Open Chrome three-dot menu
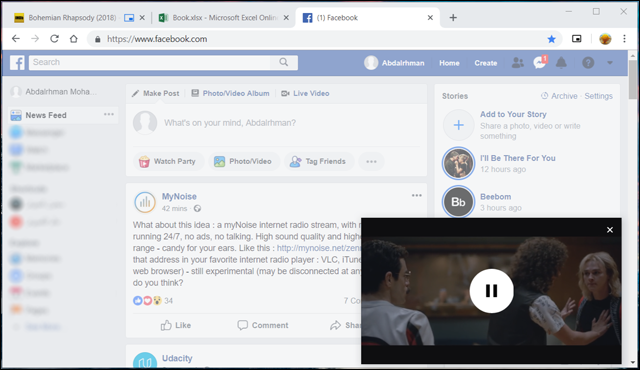This screenshot has height=370, width=640. point(624,39)
